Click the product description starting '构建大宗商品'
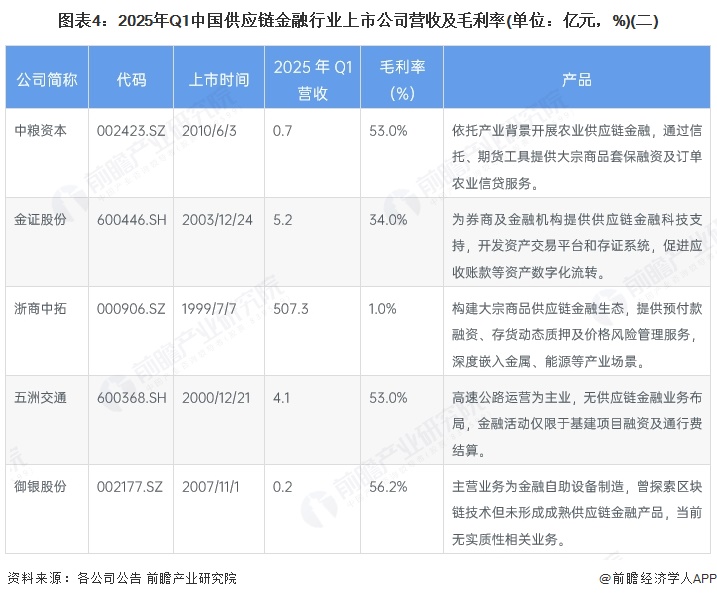This screenshot has height=599, width=717. (x=577, y=335)
